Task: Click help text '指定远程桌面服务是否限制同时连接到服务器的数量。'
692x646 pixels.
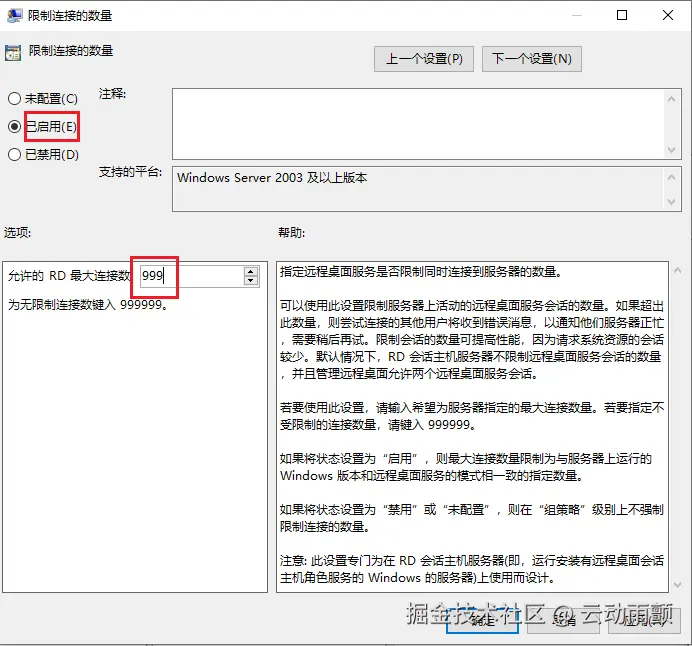Action: pyautogui.click(x=421, y=272)
